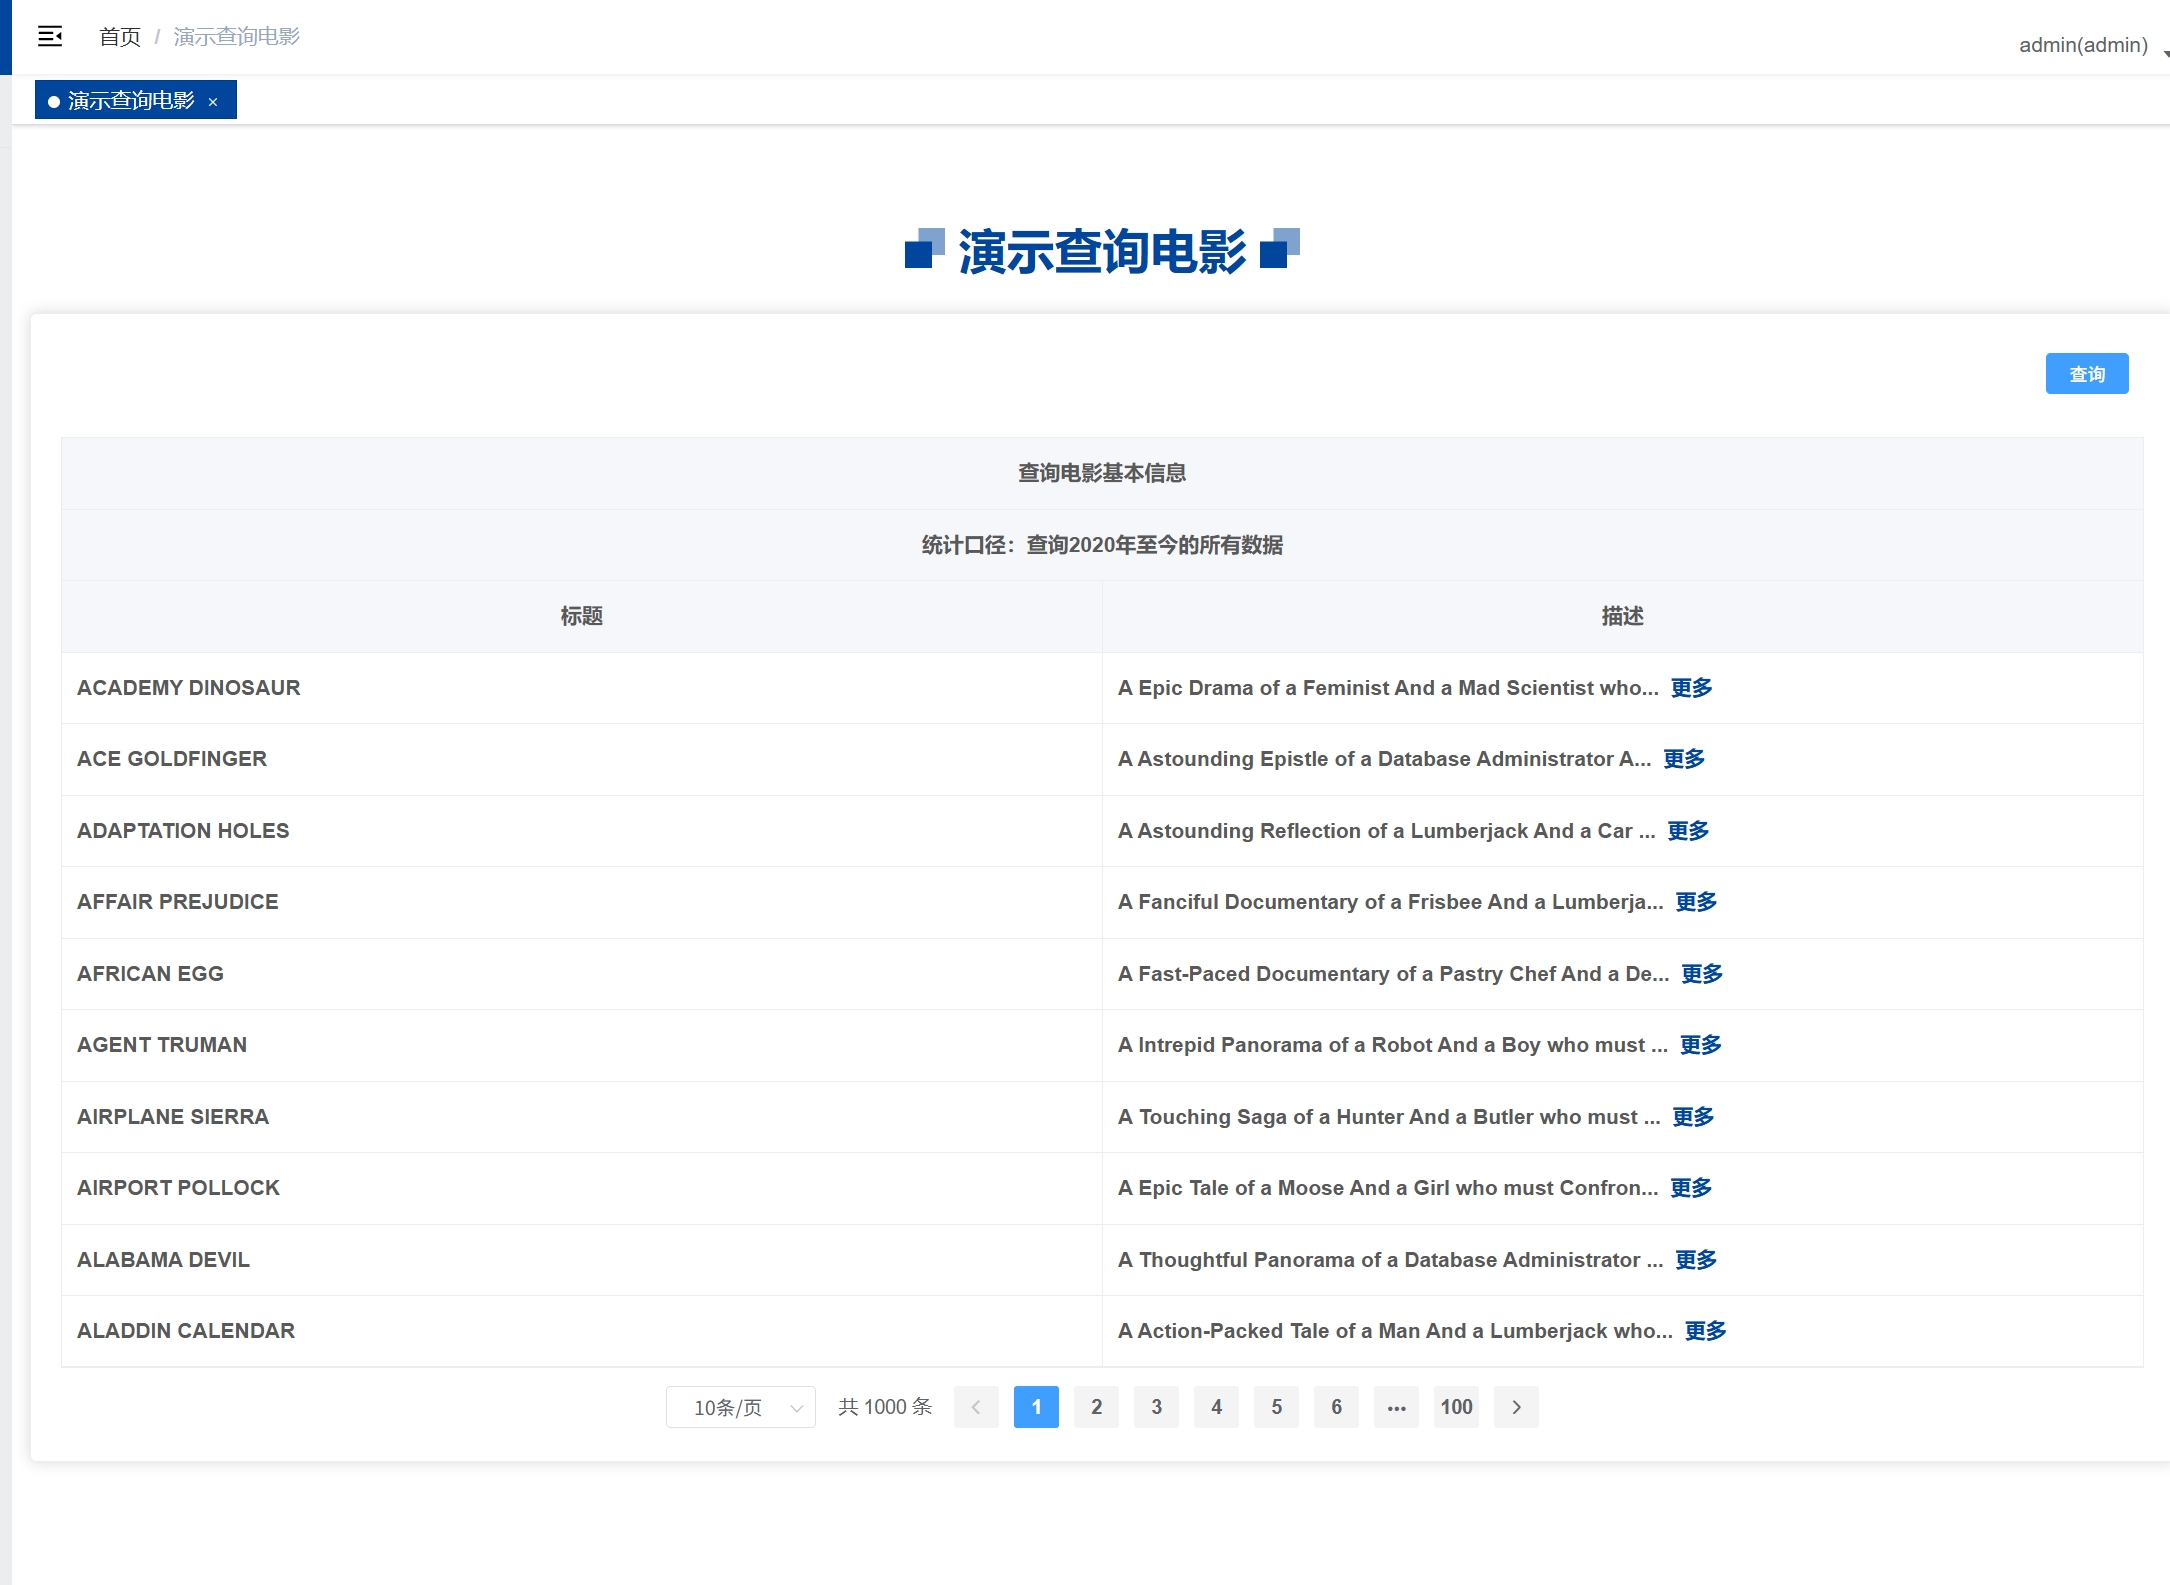This screenshot has height=1585, width=2170.
Task: Show more for ACADEMY DINOSAUR description
Action: tap(1691, 688)
